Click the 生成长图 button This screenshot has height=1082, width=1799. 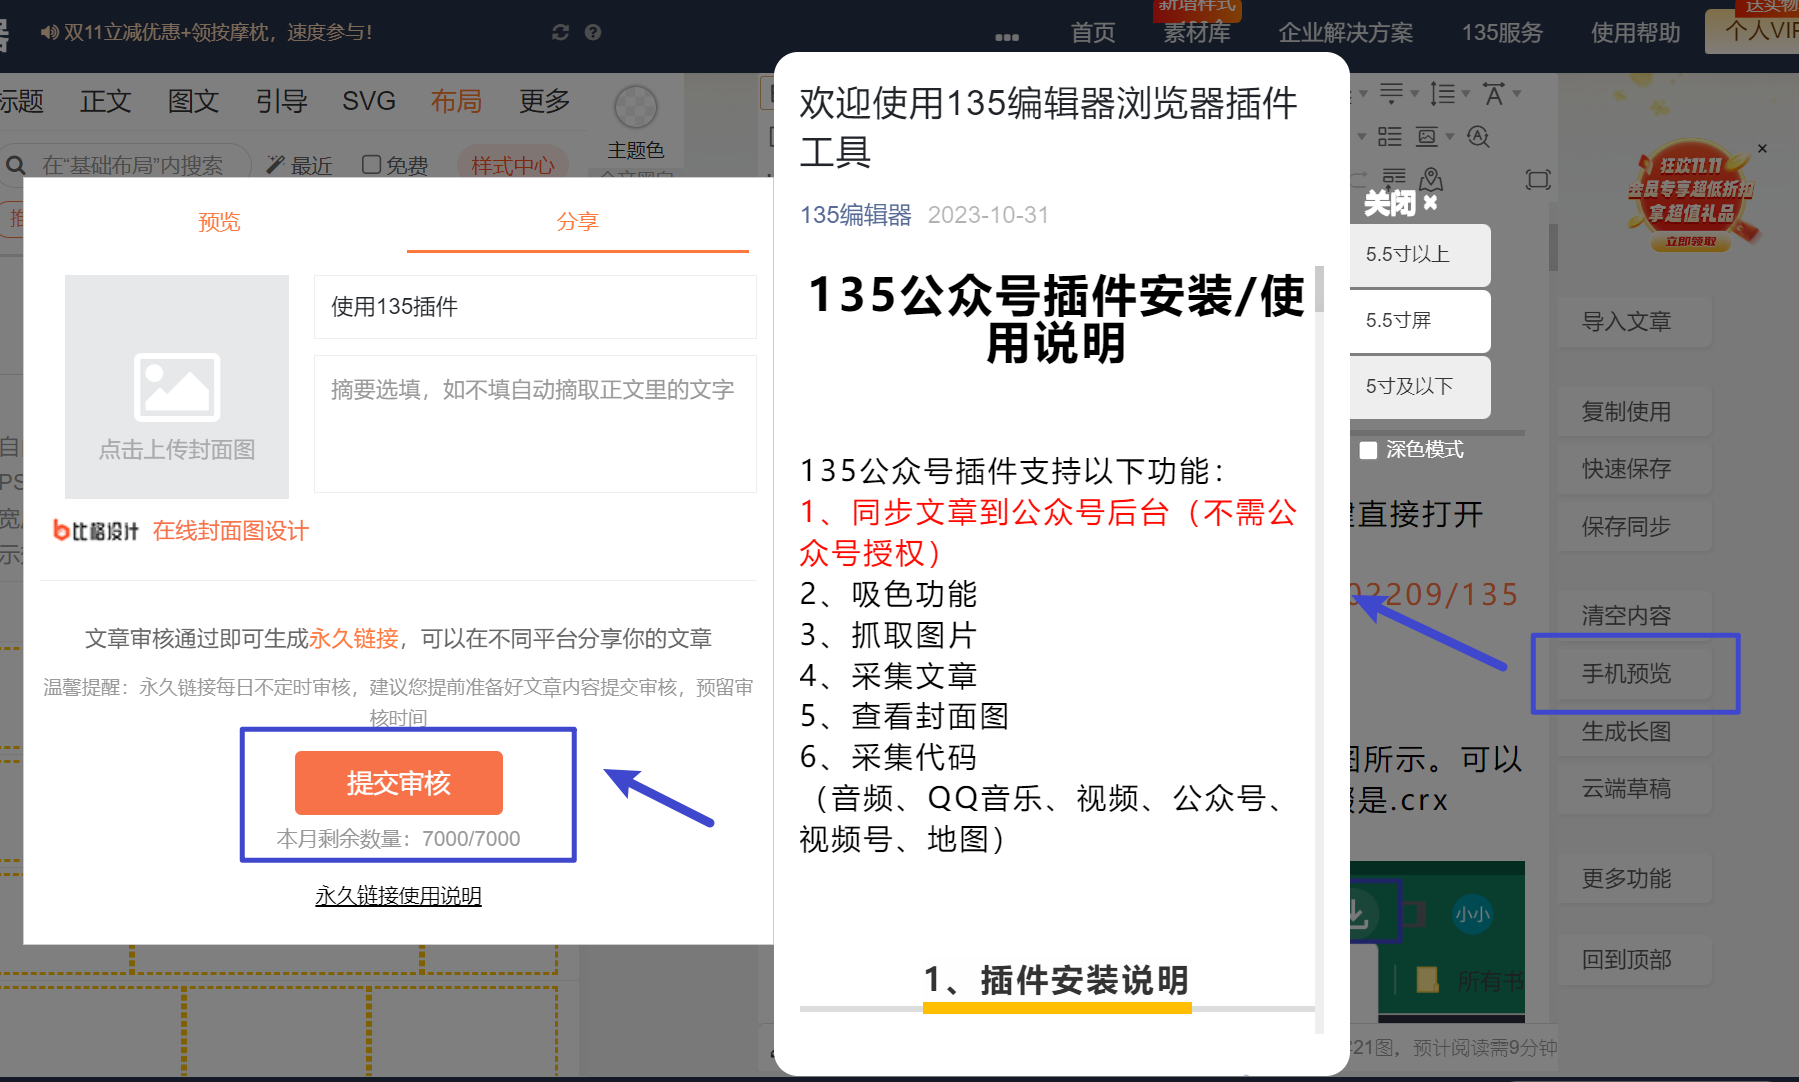click(1634, 732)
